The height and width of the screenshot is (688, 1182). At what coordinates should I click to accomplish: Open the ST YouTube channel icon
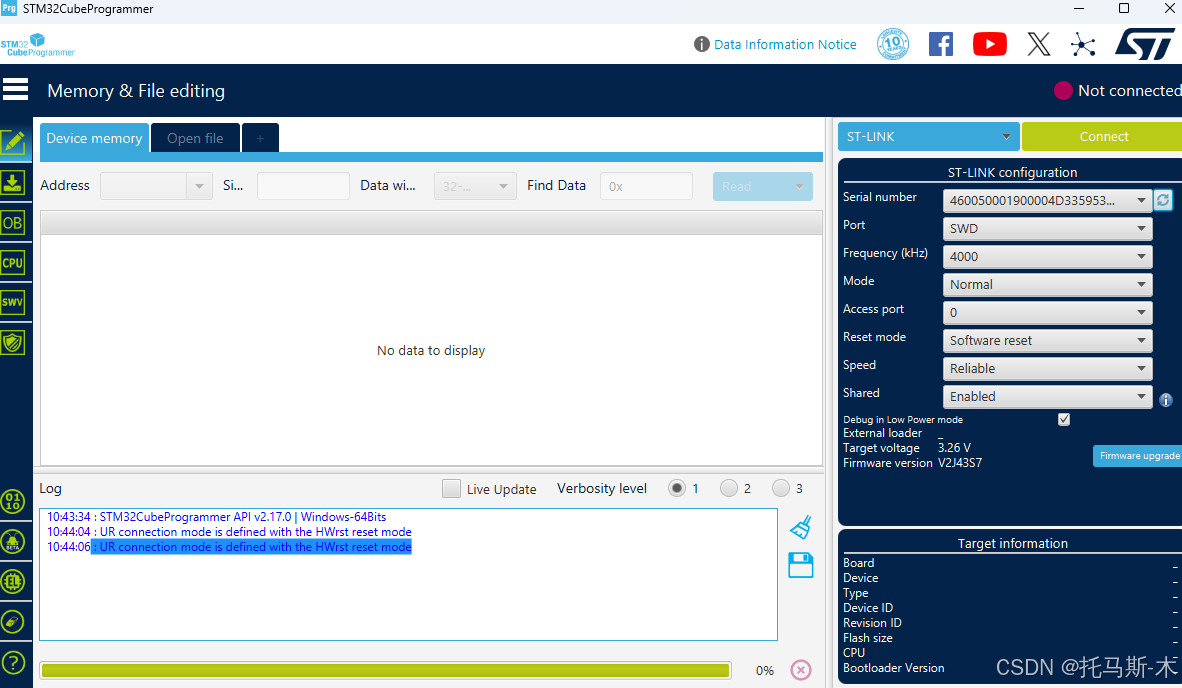tap(990, 44)
